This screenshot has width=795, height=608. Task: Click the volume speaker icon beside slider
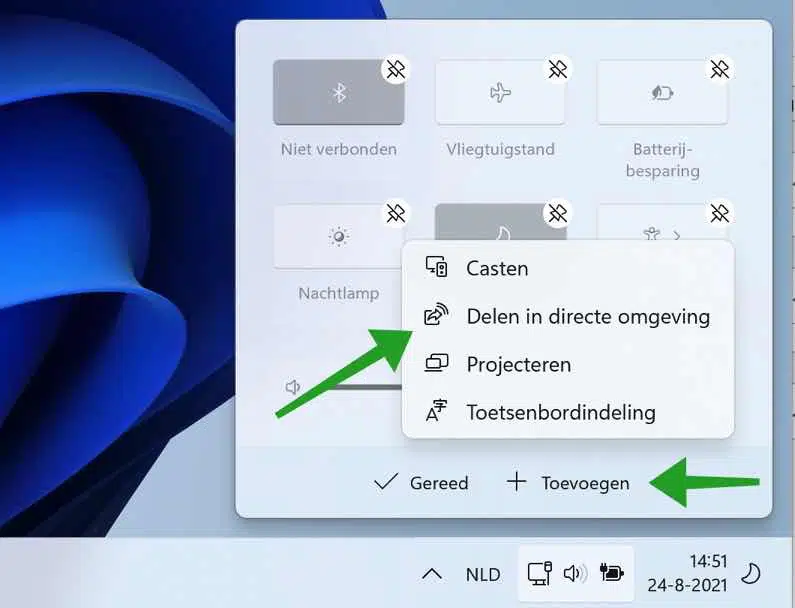point(293,387)
